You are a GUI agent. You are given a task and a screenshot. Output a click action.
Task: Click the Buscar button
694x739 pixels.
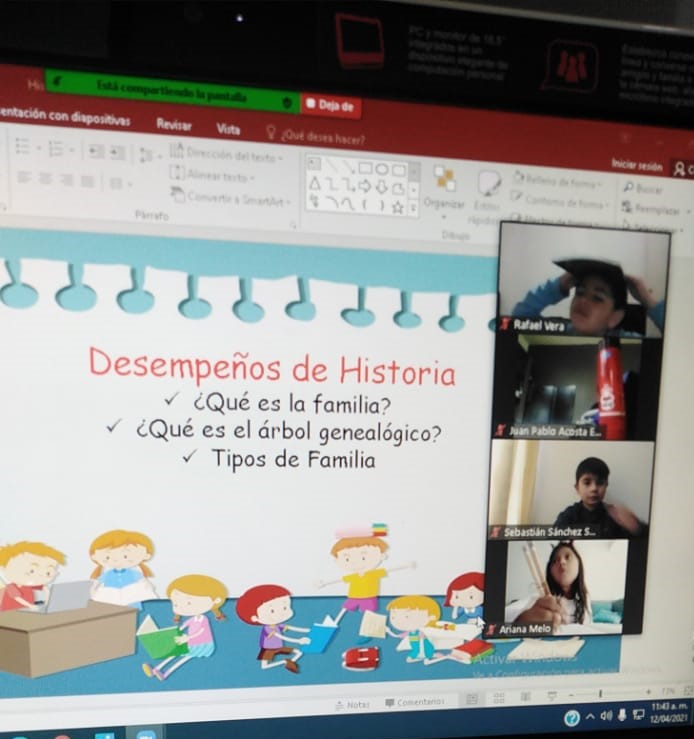[x=644, y=189]
